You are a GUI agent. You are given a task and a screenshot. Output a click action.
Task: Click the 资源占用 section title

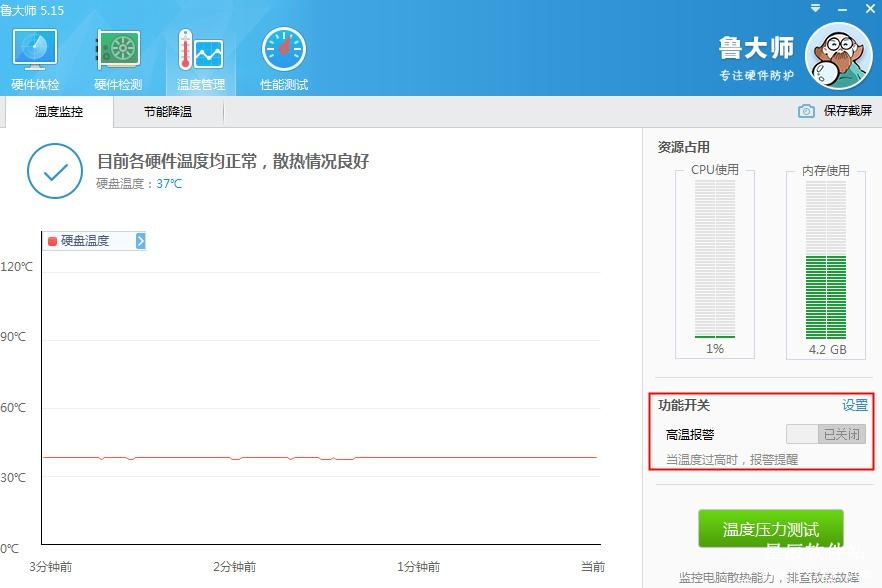click(x=683, y=147)
